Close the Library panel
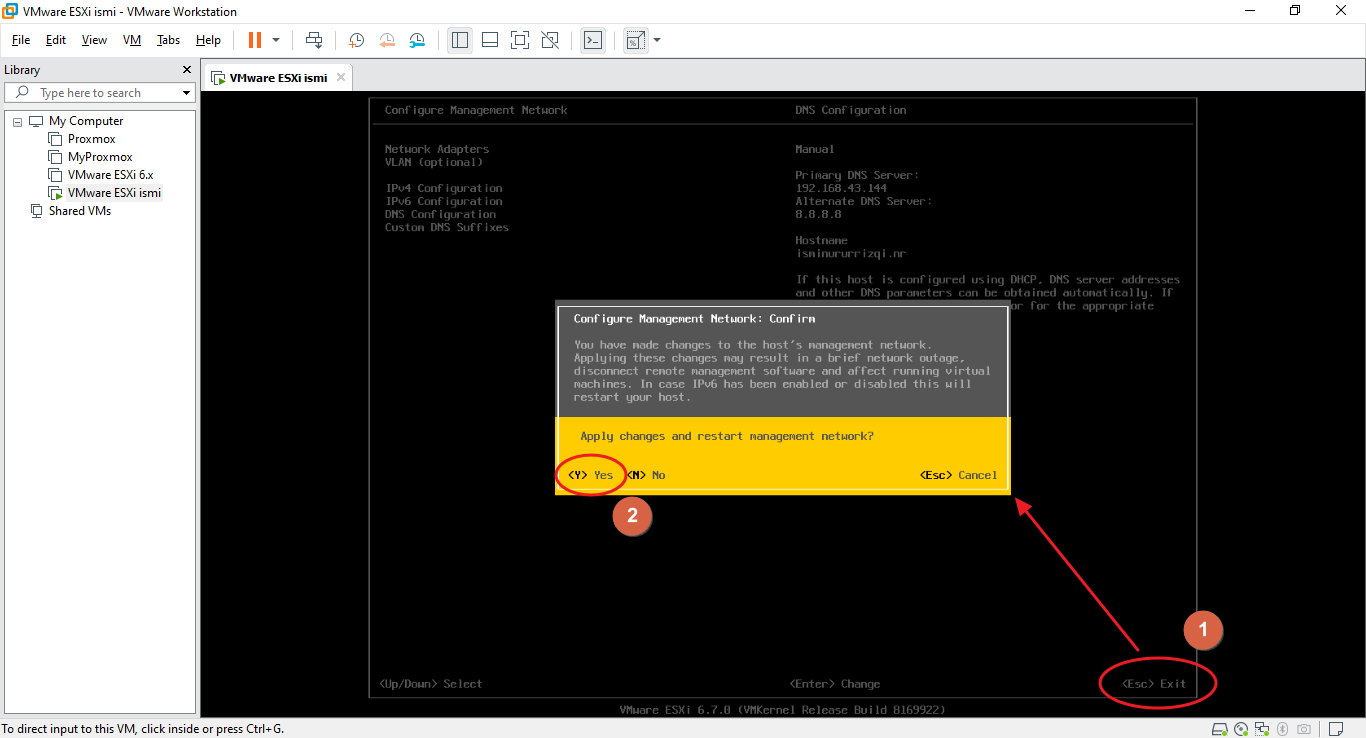This screenshot has width=1366, height=738. coord(186,70)
